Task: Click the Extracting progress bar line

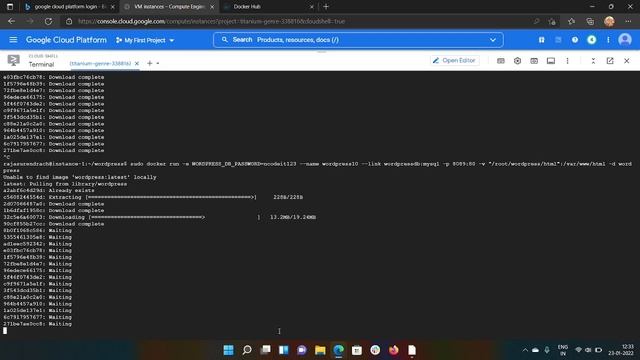Action: 153,197
